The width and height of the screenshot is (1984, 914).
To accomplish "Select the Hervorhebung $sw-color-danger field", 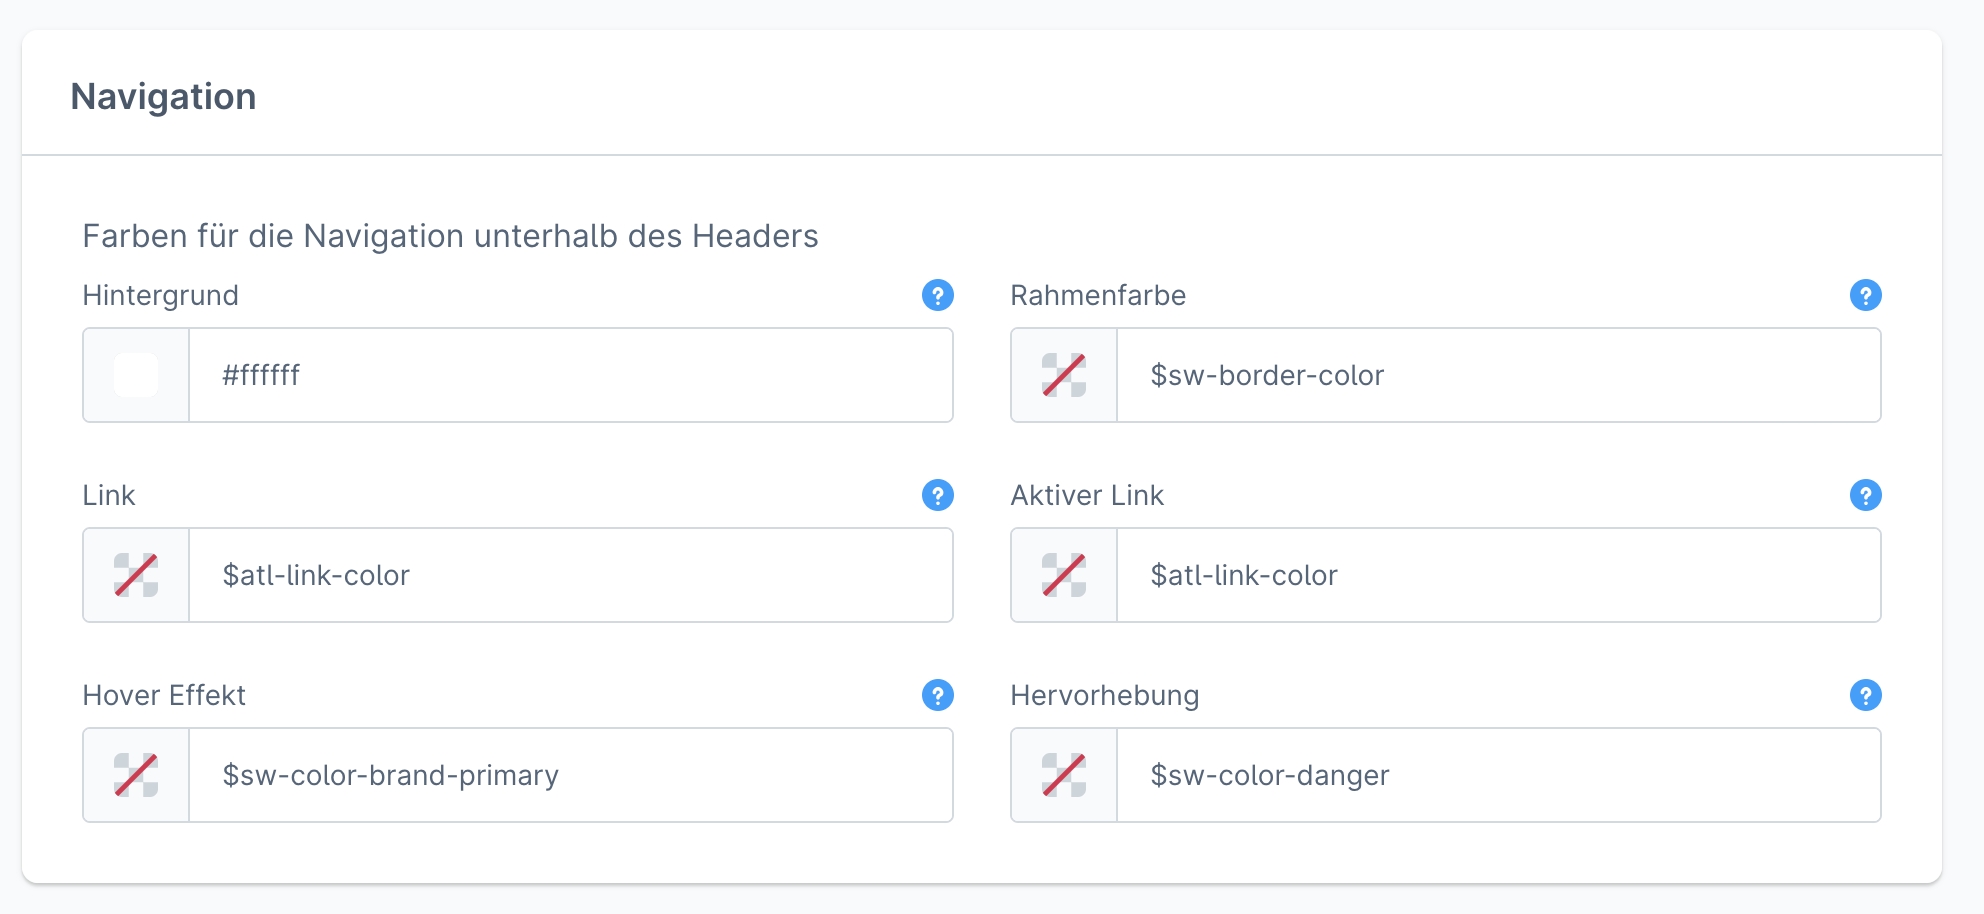I will 1498,775.
